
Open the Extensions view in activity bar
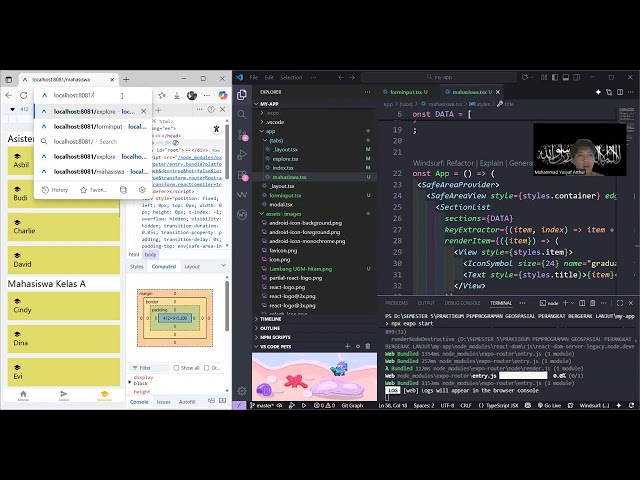[242, 175]
